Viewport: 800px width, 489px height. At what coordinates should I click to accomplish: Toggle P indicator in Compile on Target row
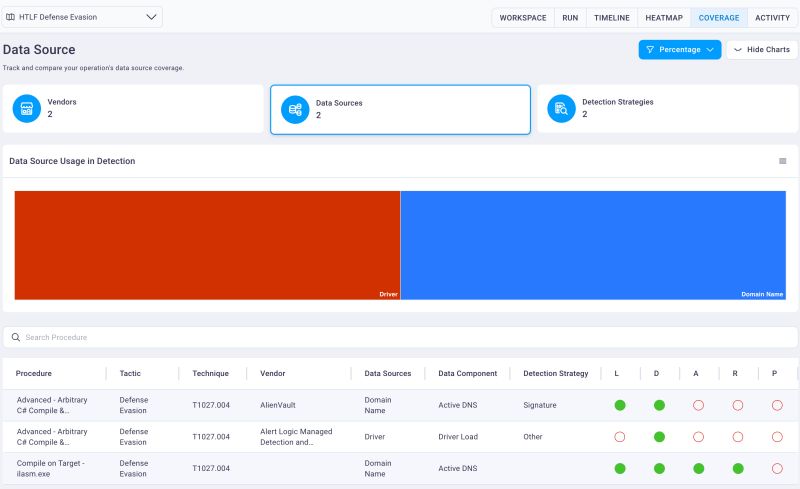point(777,469)
